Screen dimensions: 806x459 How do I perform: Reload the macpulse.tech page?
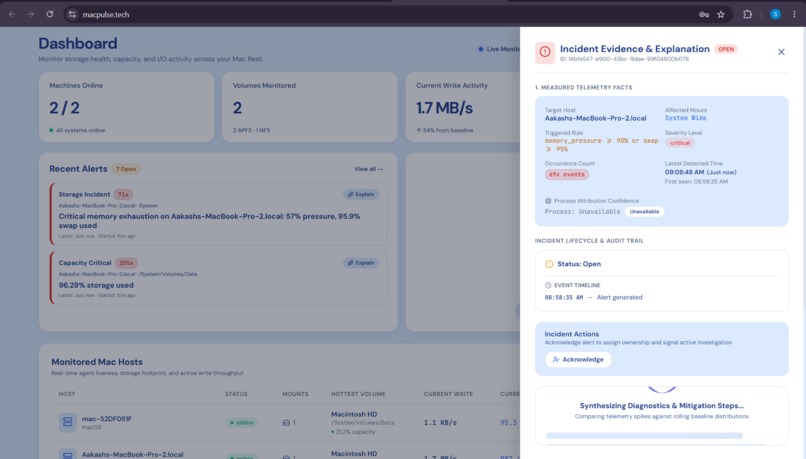(49, 14)
